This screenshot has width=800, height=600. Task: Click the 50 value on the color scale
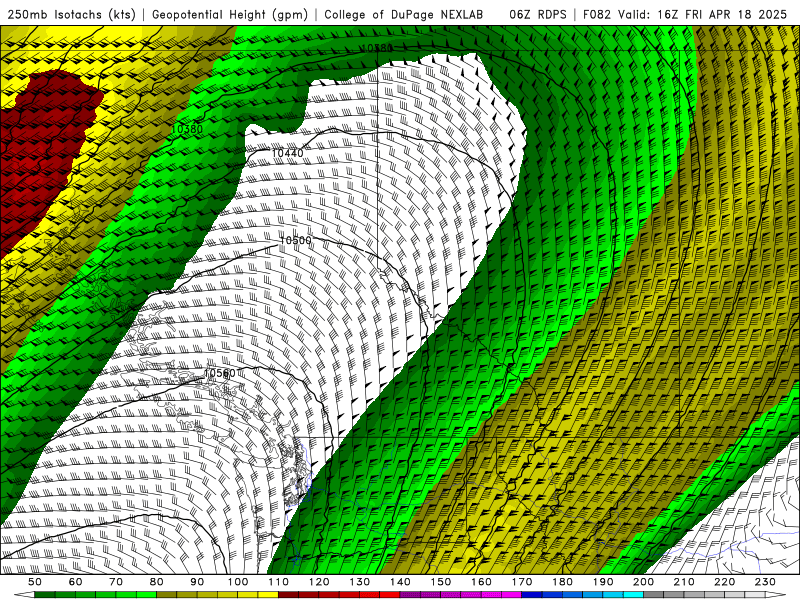(34, 582)
